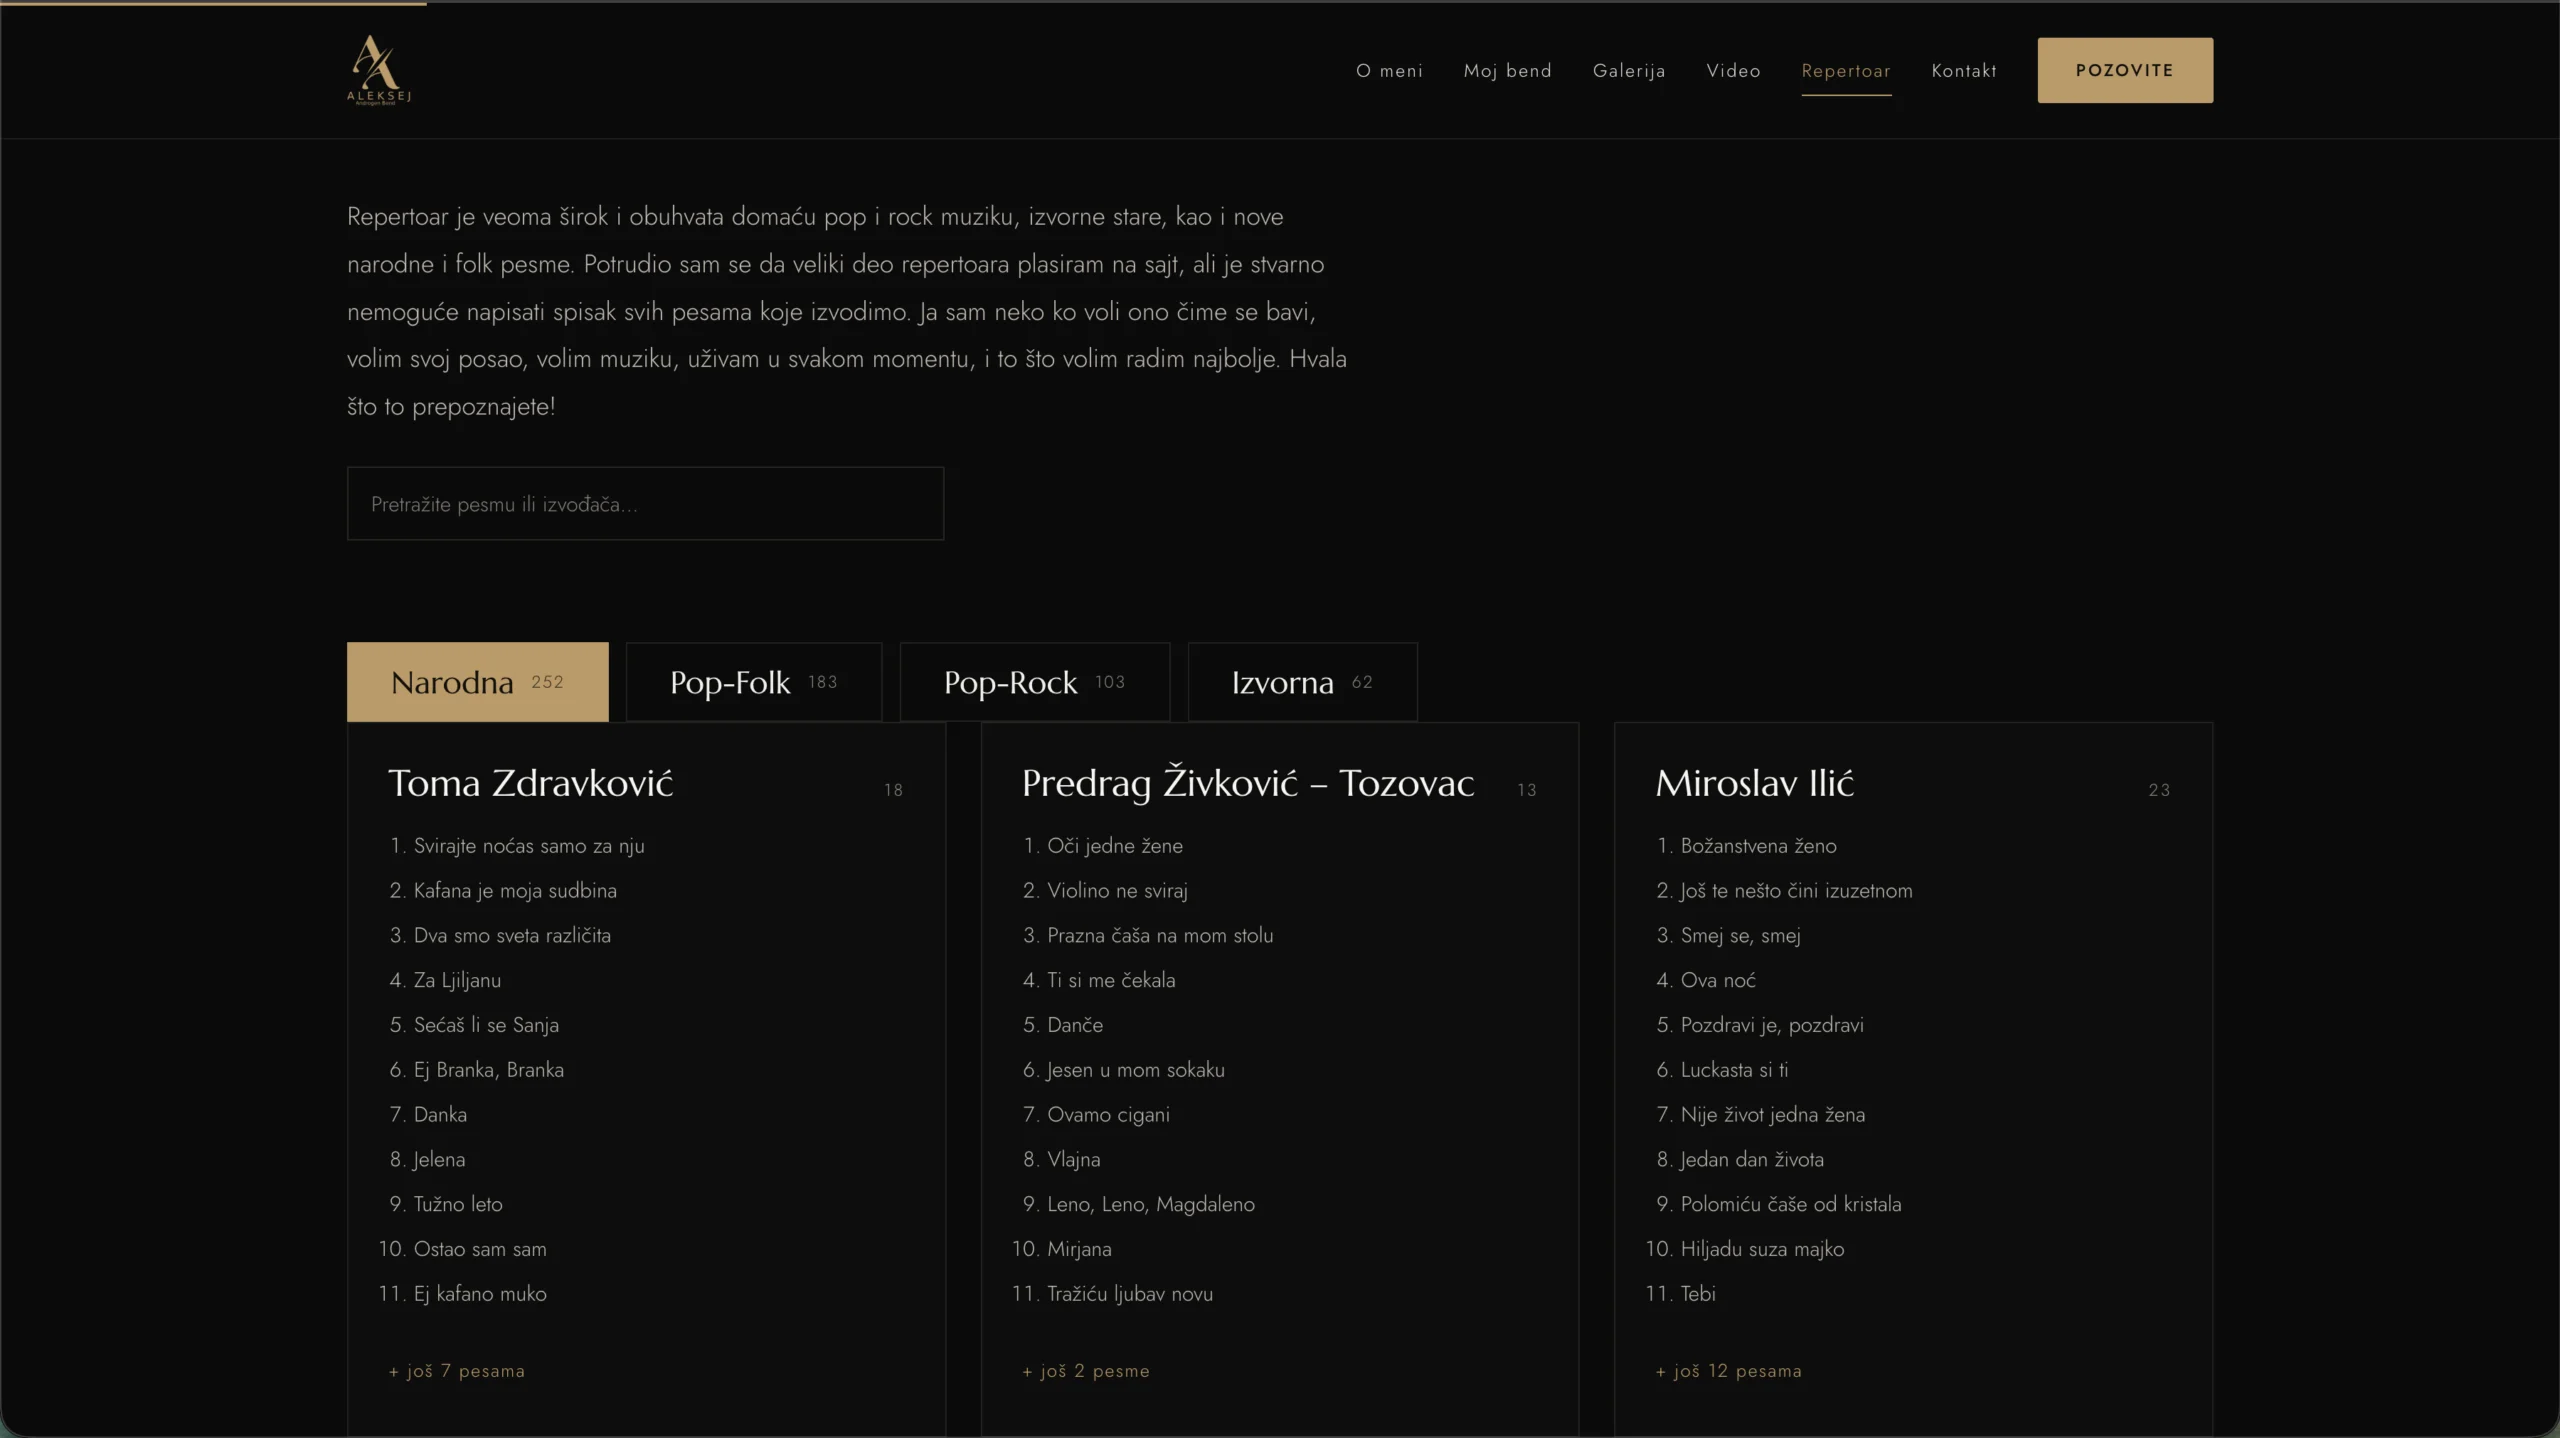Select song 'Božanstvena ženo'

pyautogui.click(x=1758, y=846)
